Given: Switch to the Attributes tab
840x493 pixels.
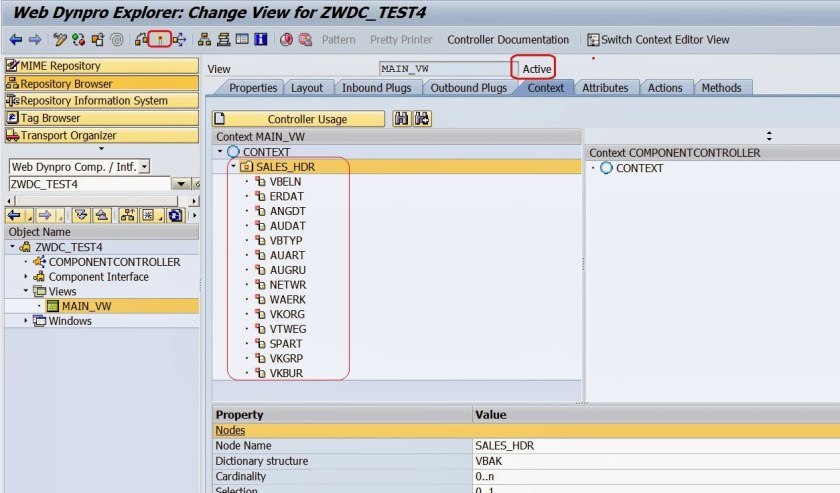Looking at the screenshot, I should click(605, 88).
